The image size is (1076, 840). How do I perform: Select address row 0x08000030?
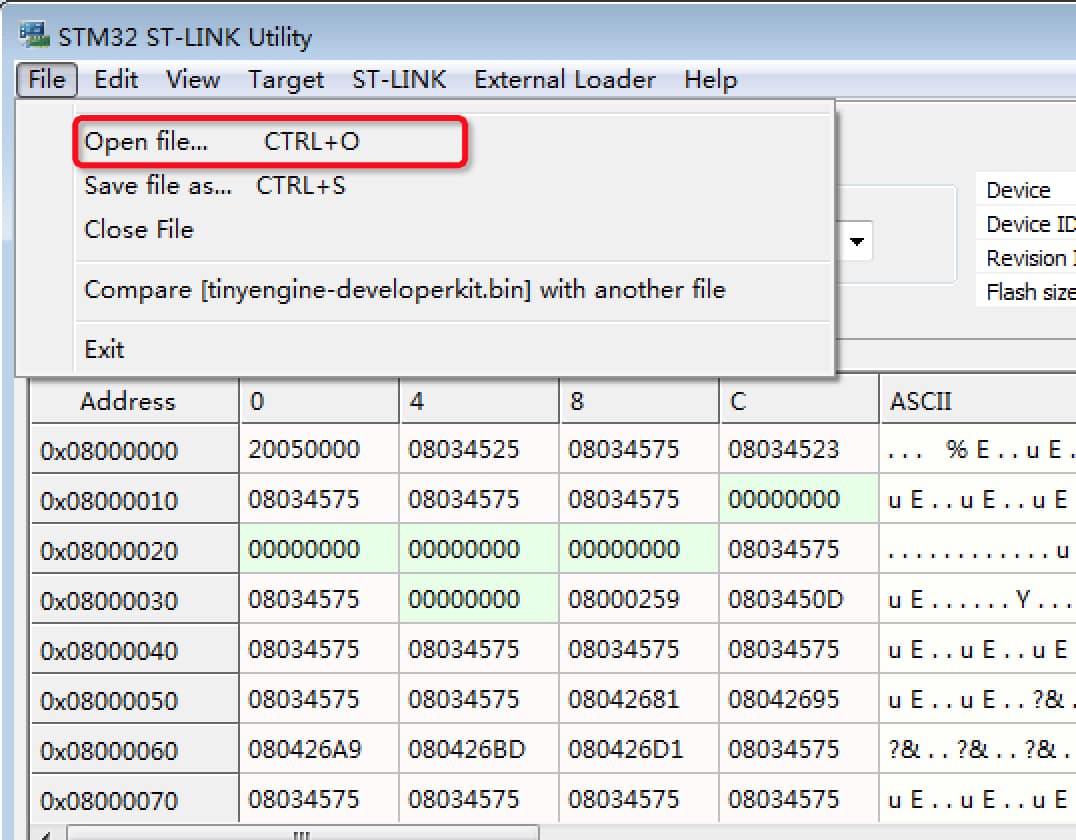tap(134, 600)
